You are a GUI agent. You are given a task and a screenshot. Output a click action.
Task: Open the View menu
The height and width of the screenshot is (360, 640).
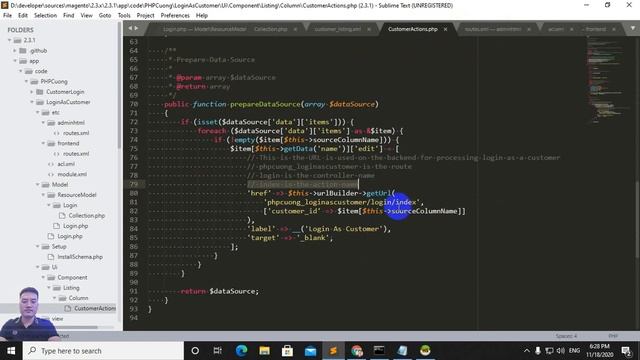(87, 15)
